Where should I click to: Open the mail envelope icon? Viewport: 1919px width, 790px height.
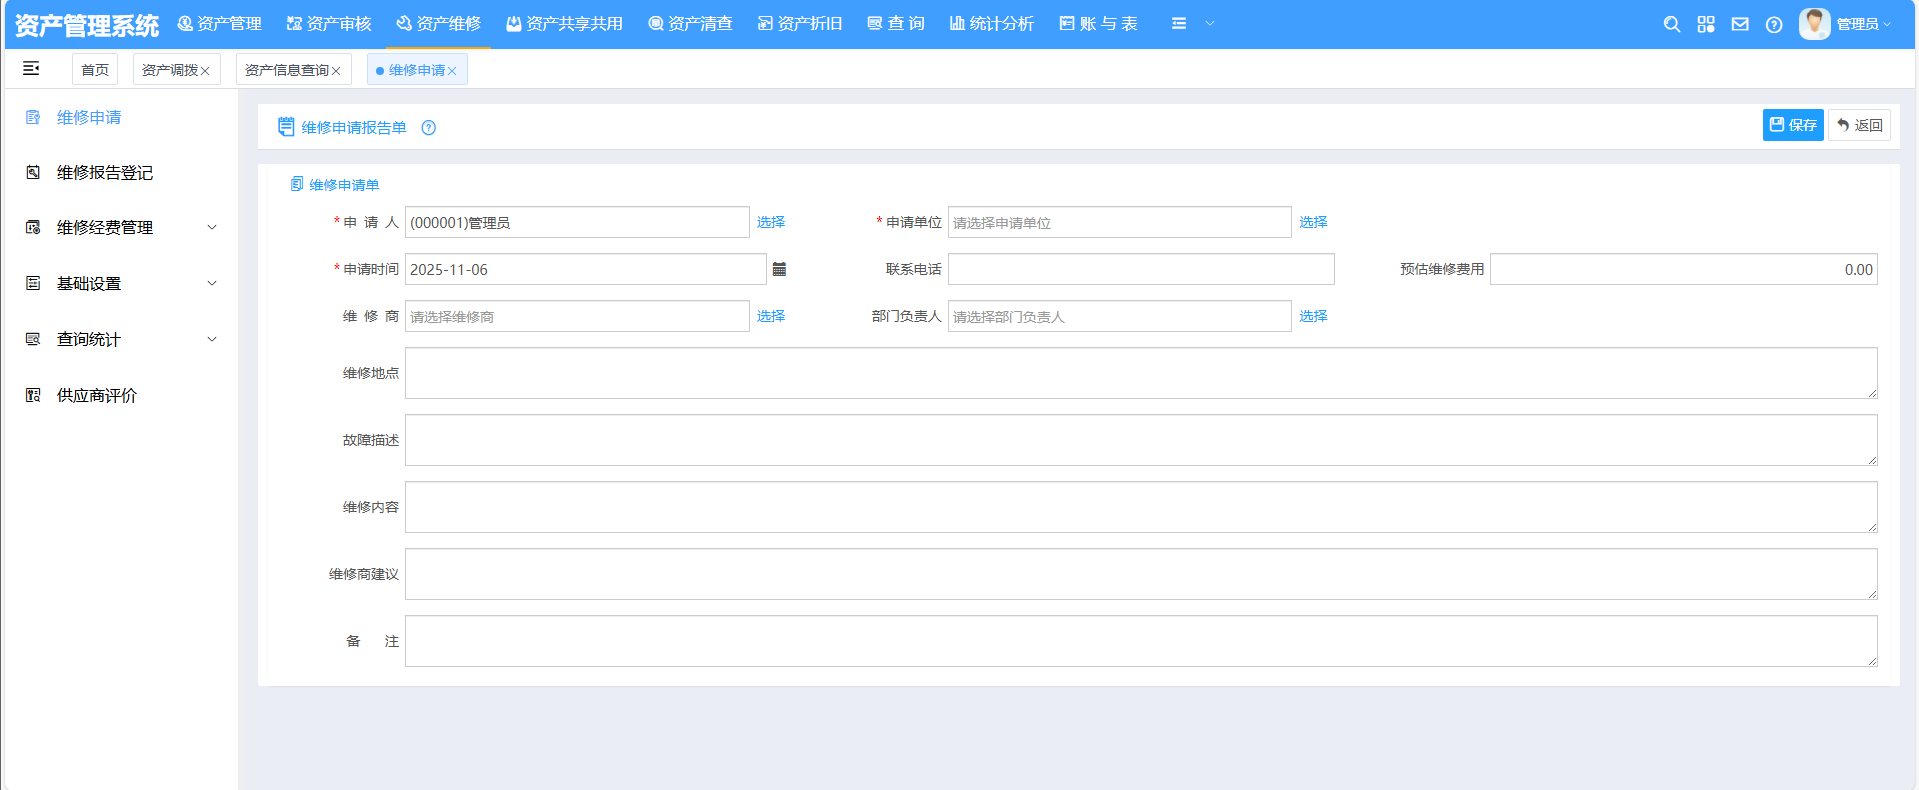pos(1740,24)
